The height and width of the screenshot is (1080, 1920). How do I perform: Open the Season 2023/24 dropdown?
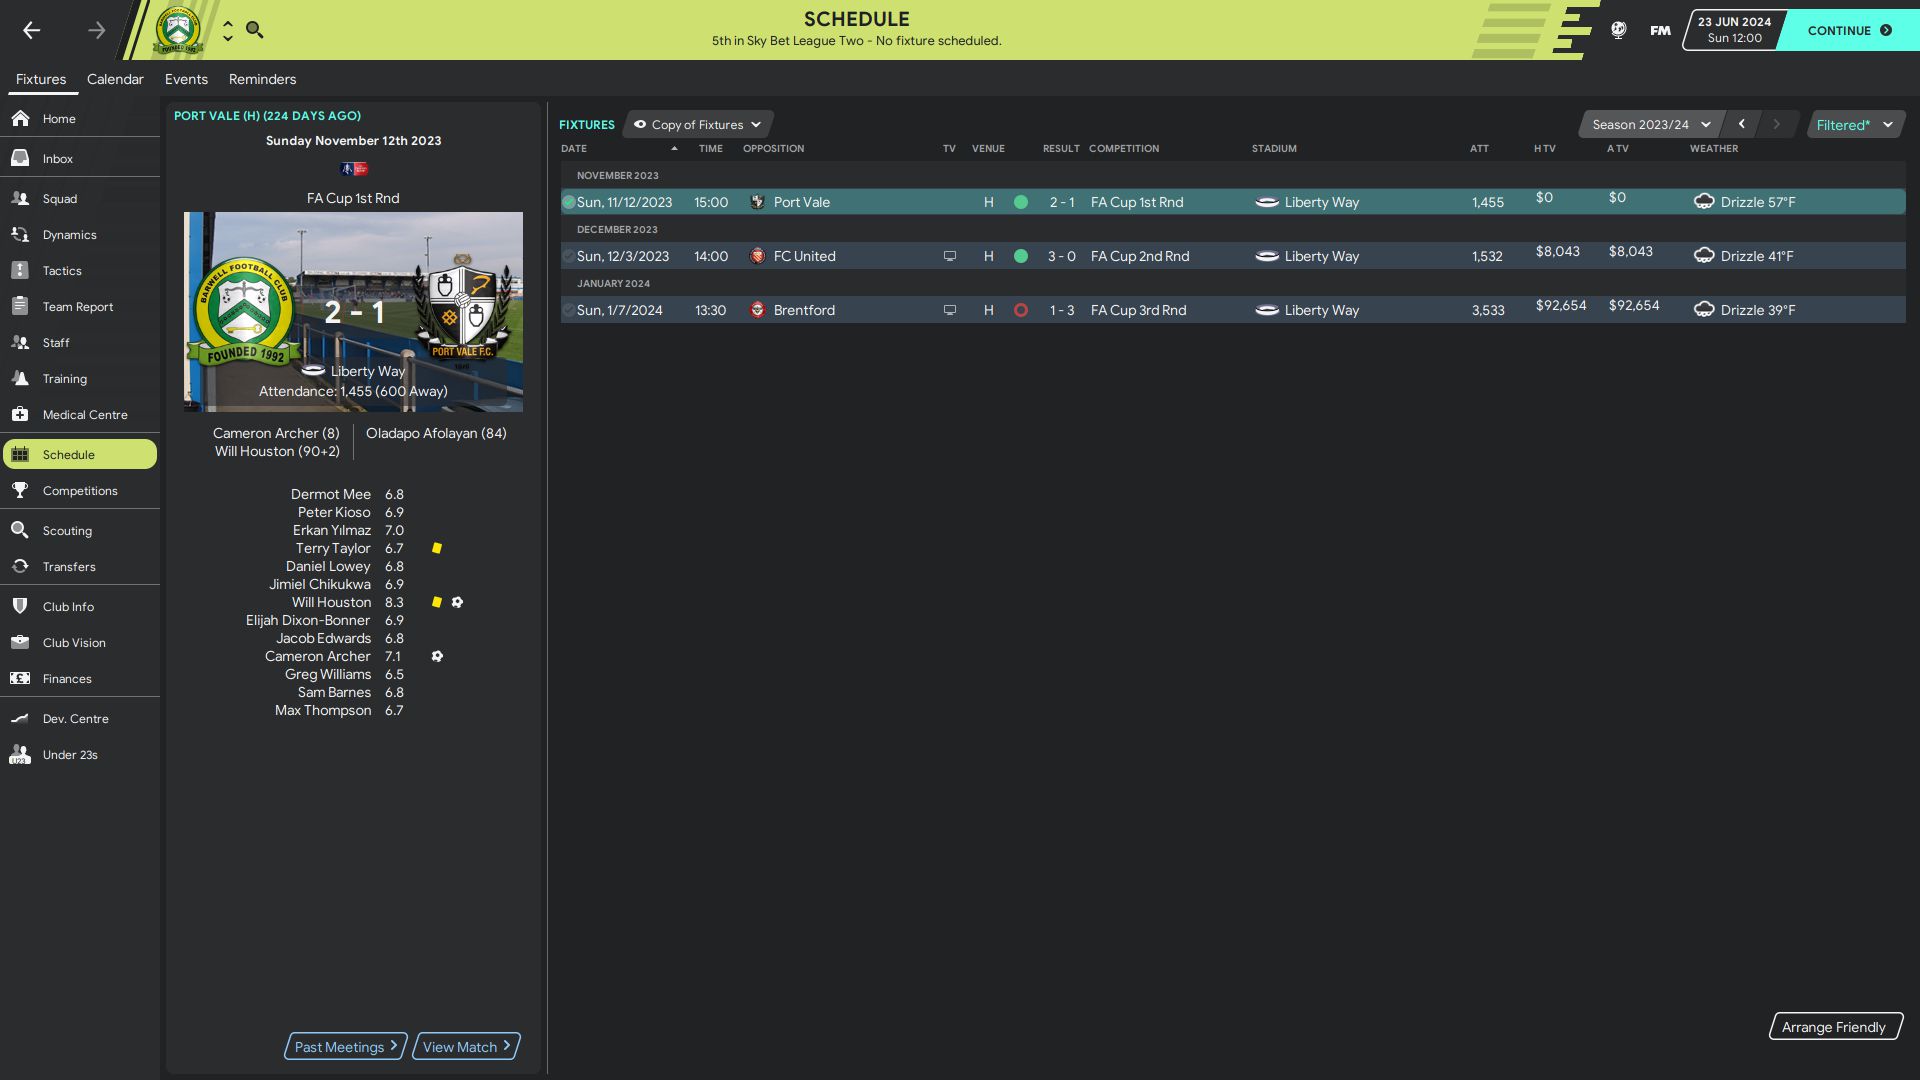point(1651,124)
